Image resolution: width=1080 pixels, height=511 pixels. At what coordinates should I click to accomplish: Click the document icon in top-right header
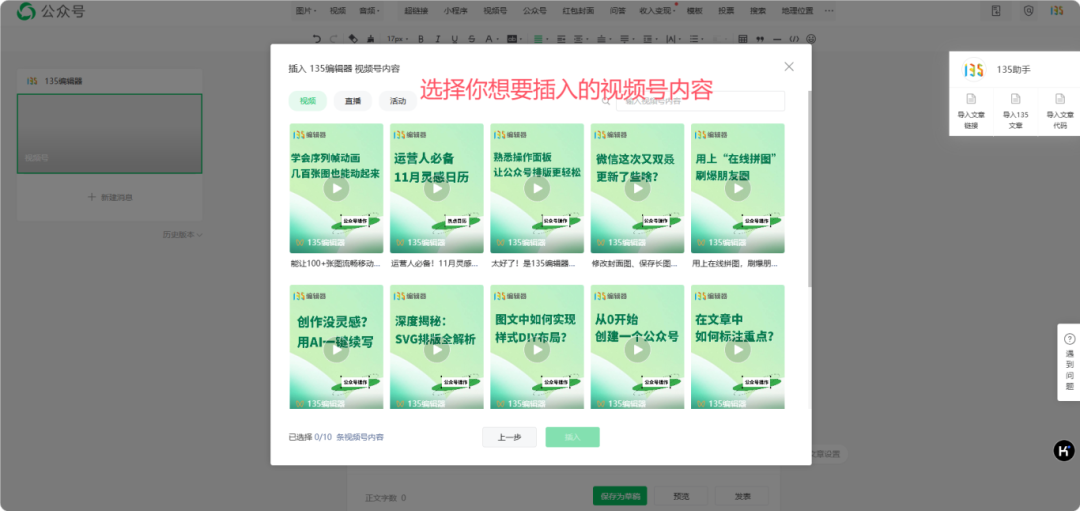click(995, 11)
